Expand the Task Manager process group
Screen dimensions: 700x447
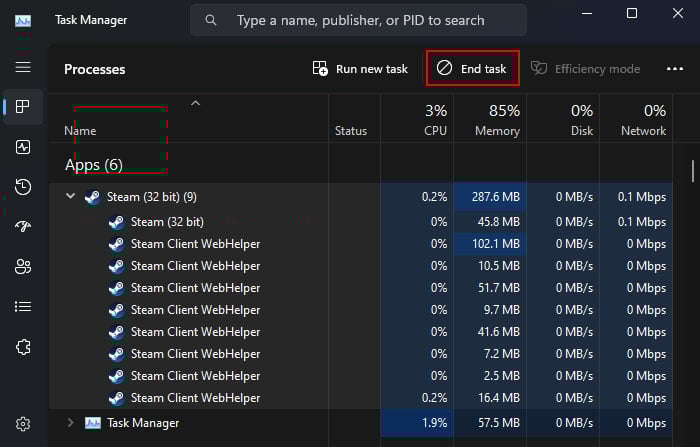(70, 423)
